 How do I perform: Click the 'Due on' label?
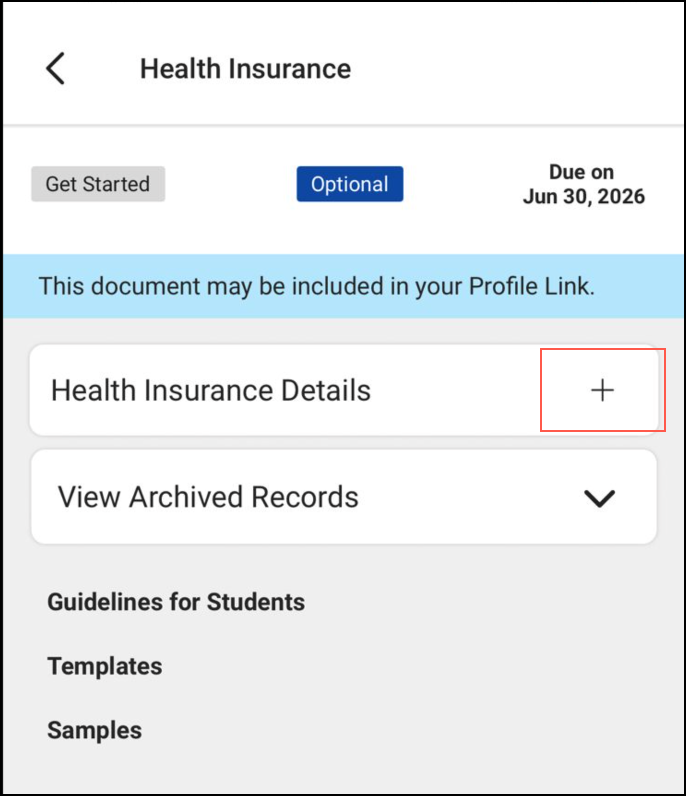(581, 172)
